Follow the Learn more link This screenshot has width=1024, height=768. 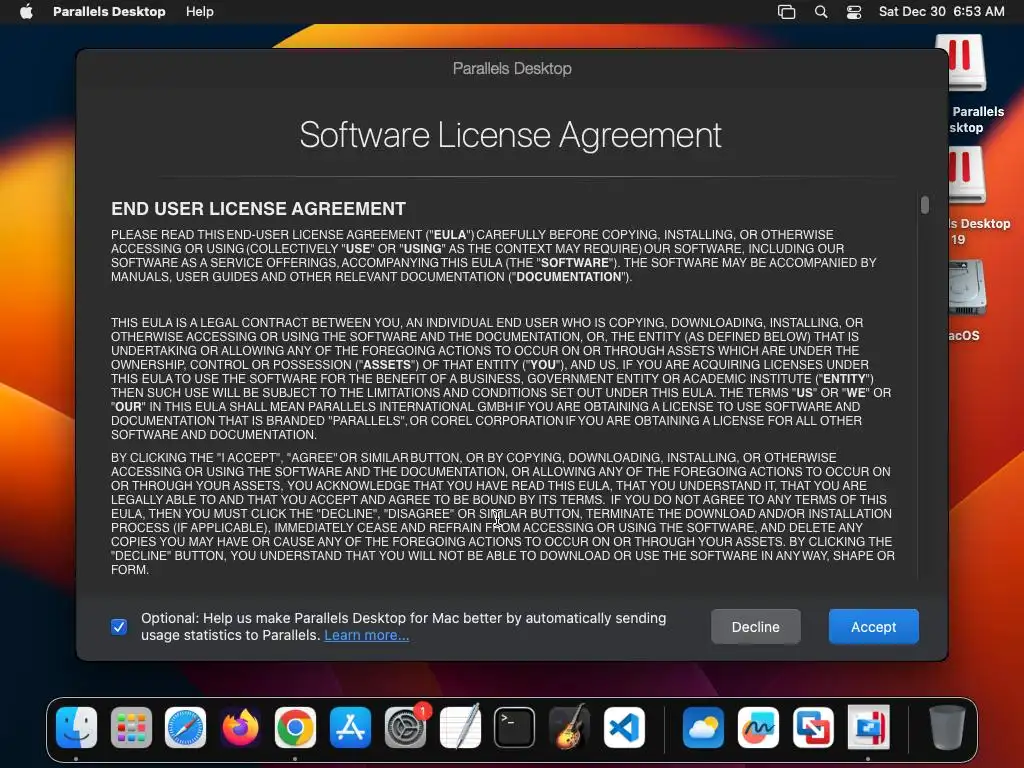(366, 635)
